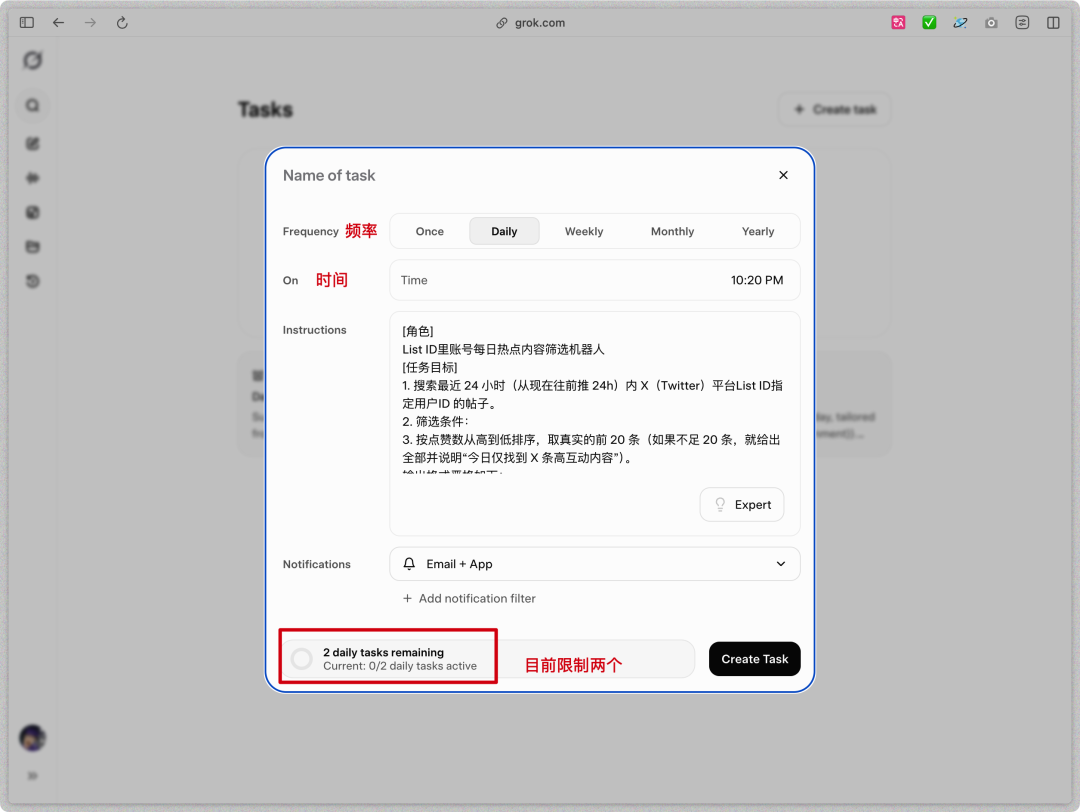This screenshot has width=1080, height=812.
Task: Select the Monthly frequency tab
Action: point(672,231)
